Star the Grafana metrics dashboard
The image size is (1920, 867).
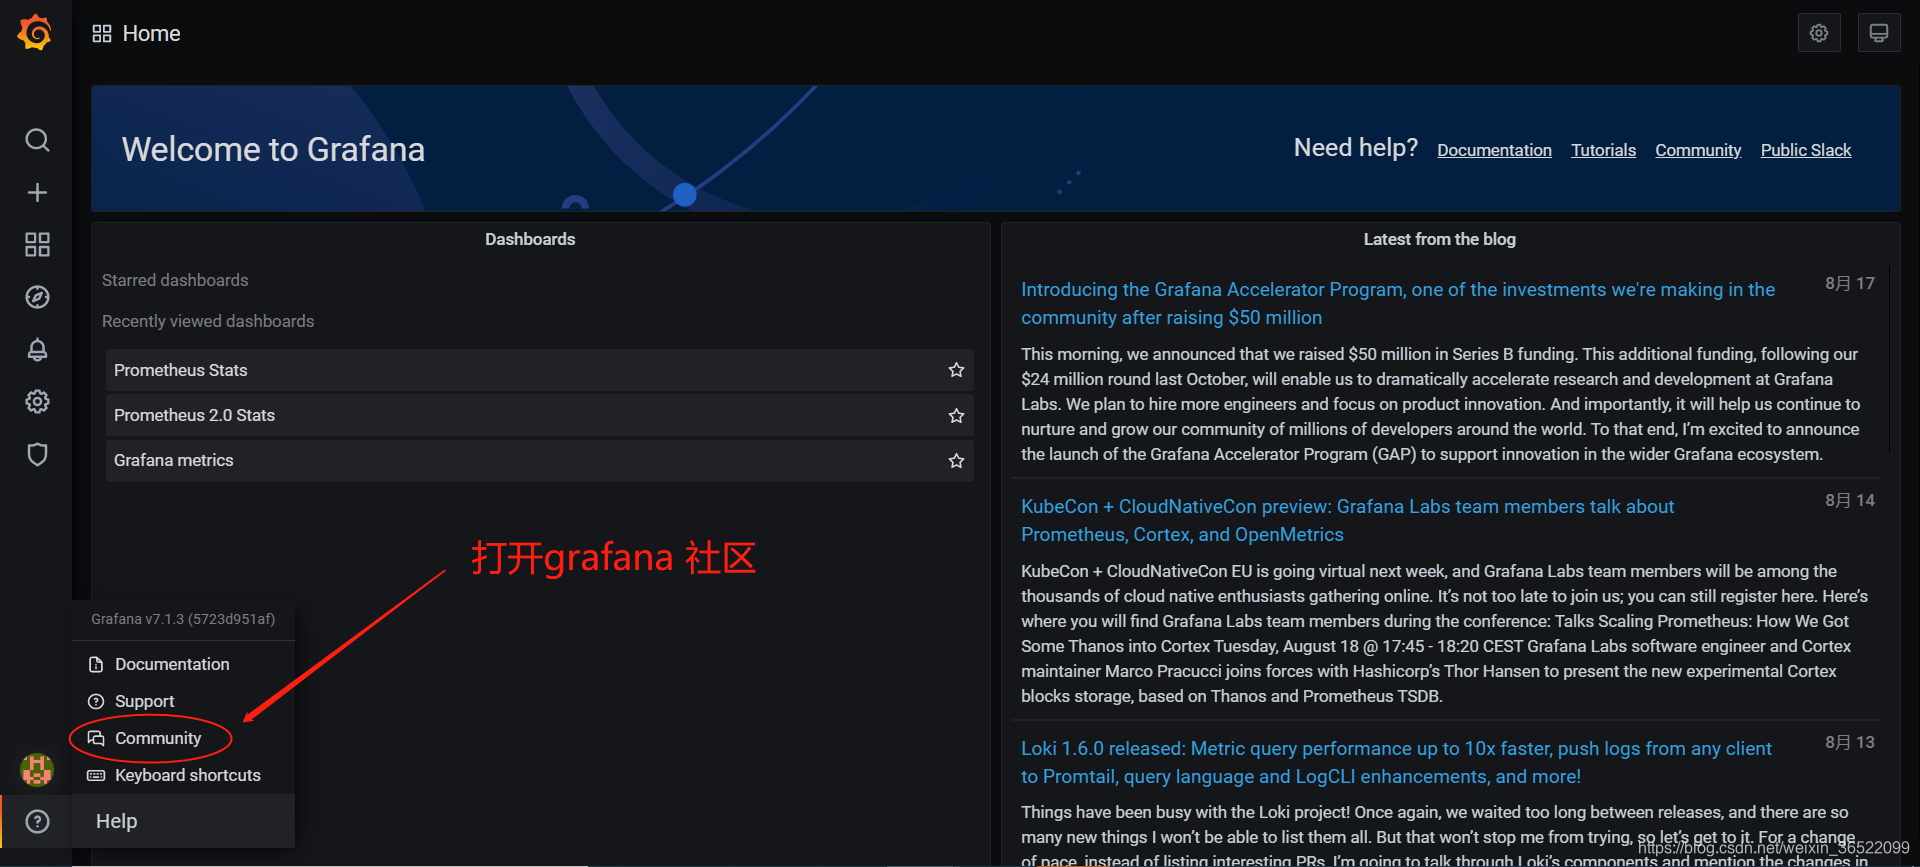pos(956,460)
